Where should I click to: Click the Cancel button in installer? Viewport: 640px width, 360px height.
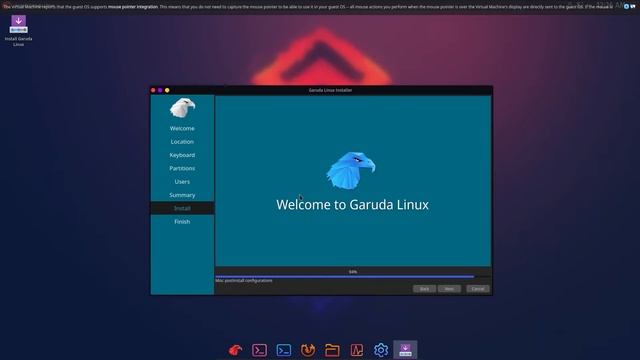click(x=478, y=289)
